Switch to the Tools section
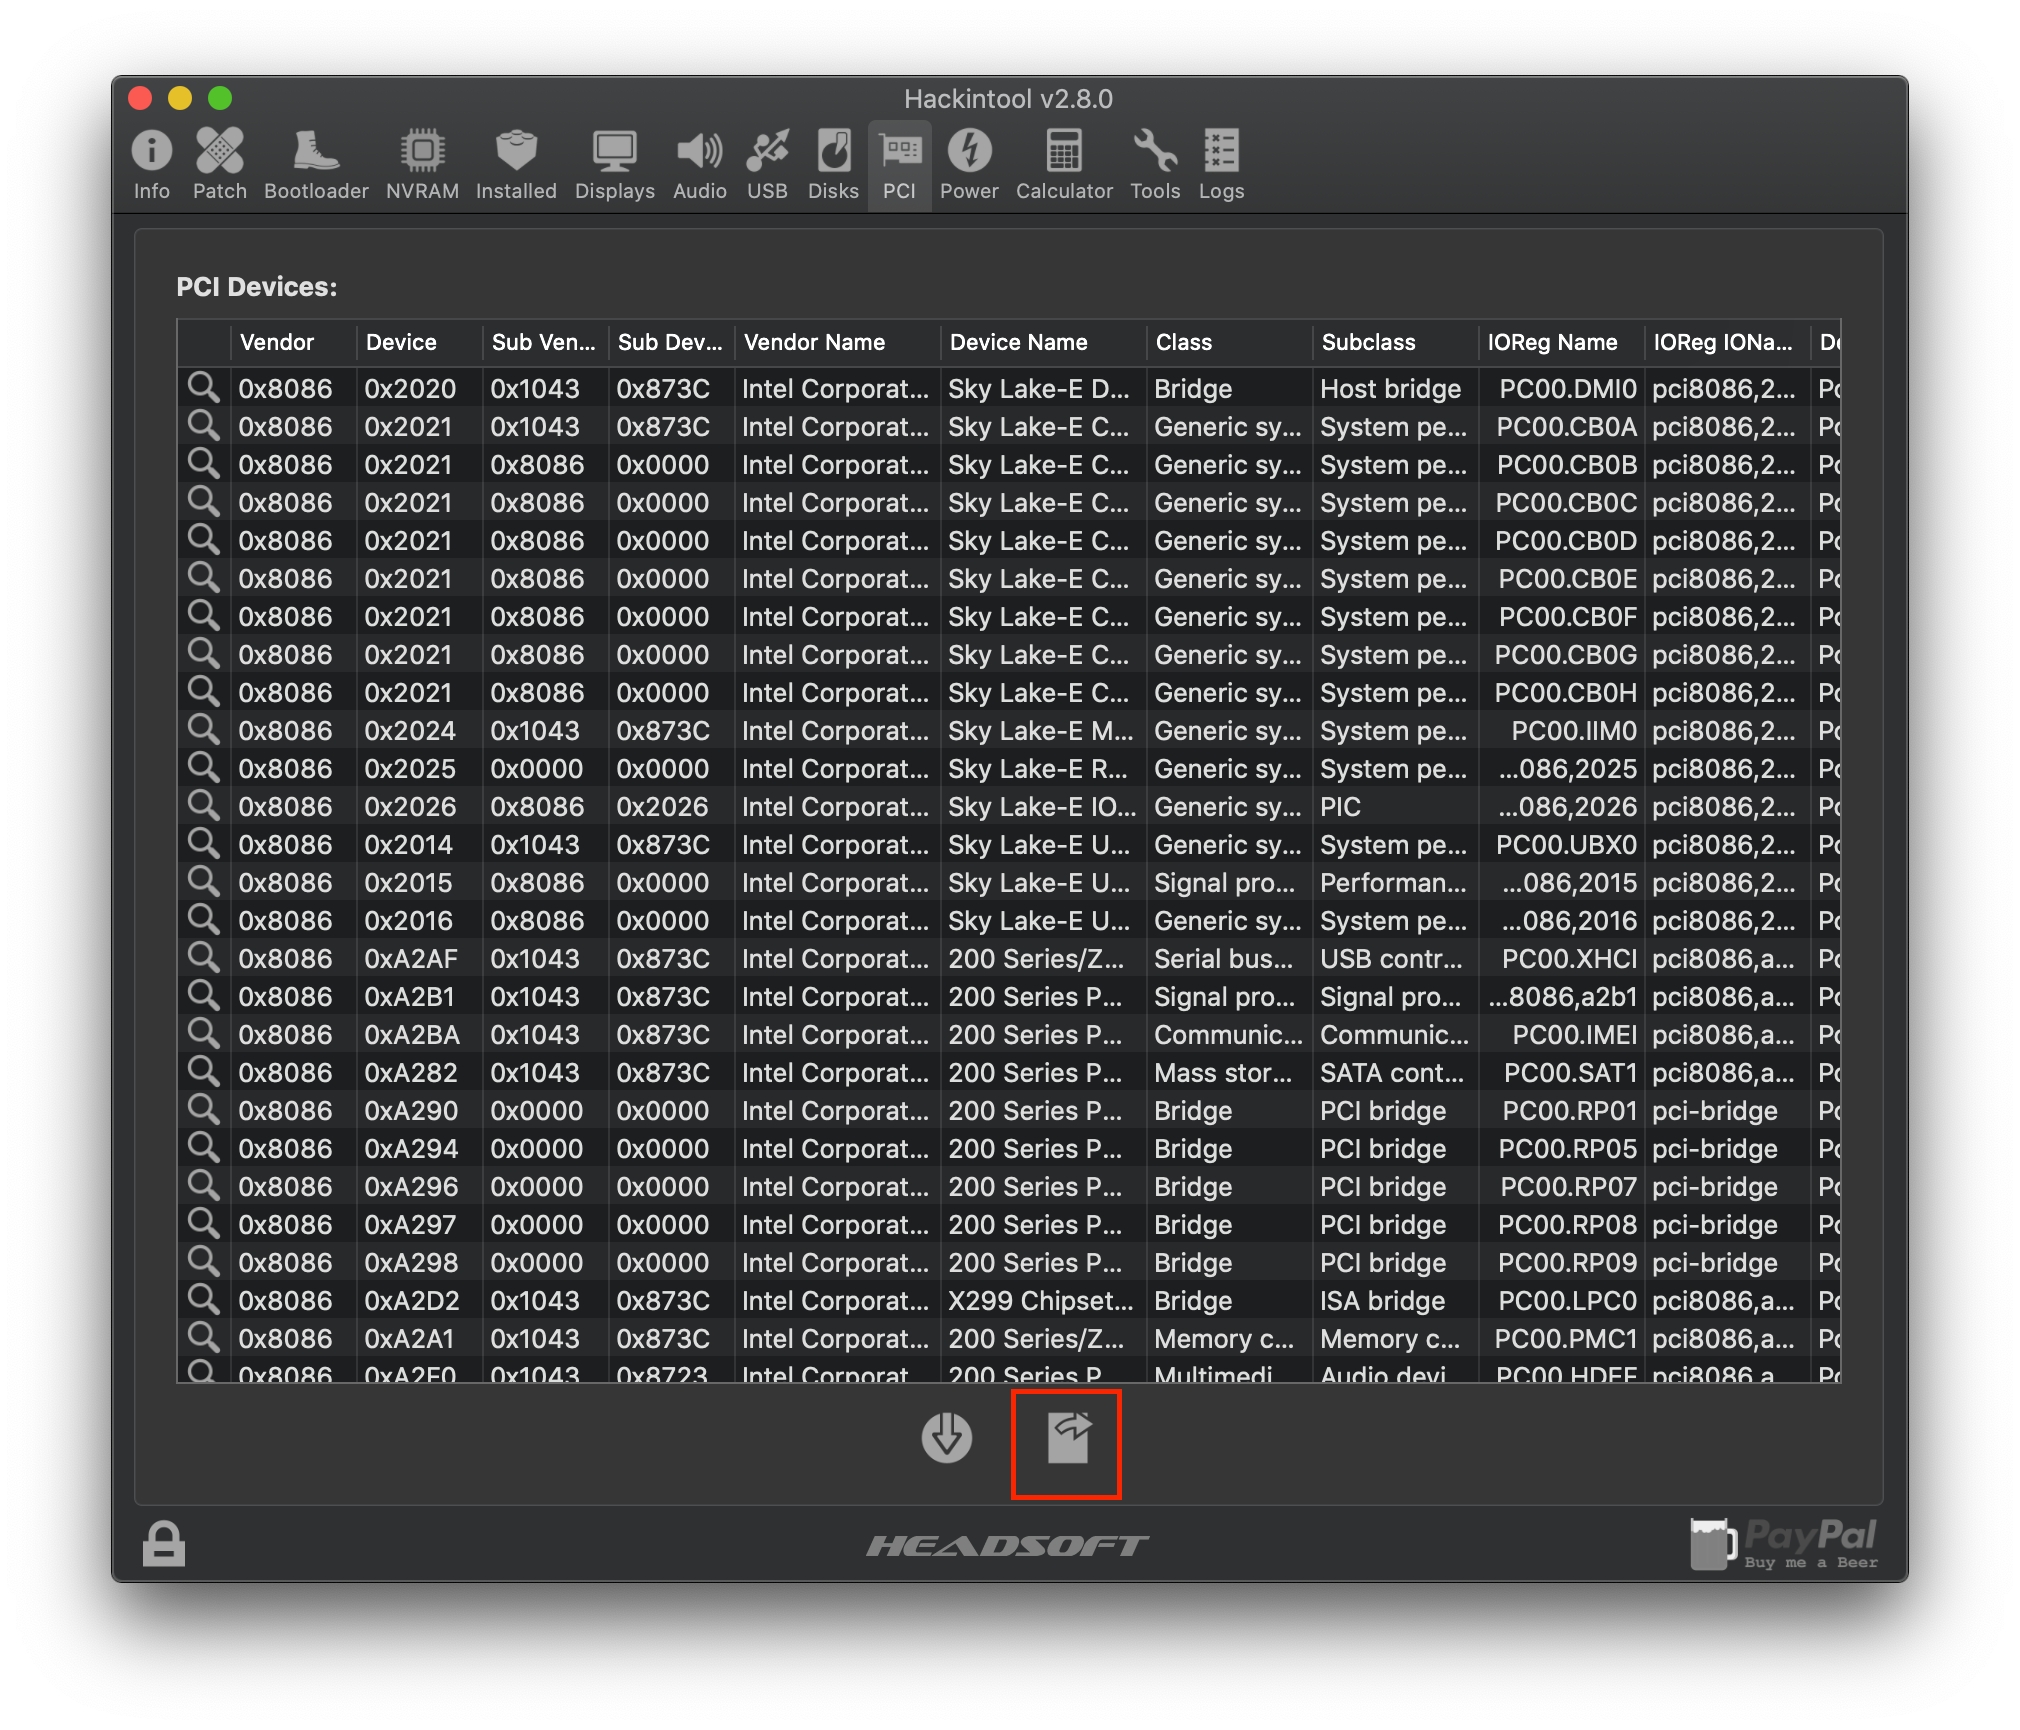Viewport: 2020px width, 1730px height. click(1155, 165)
